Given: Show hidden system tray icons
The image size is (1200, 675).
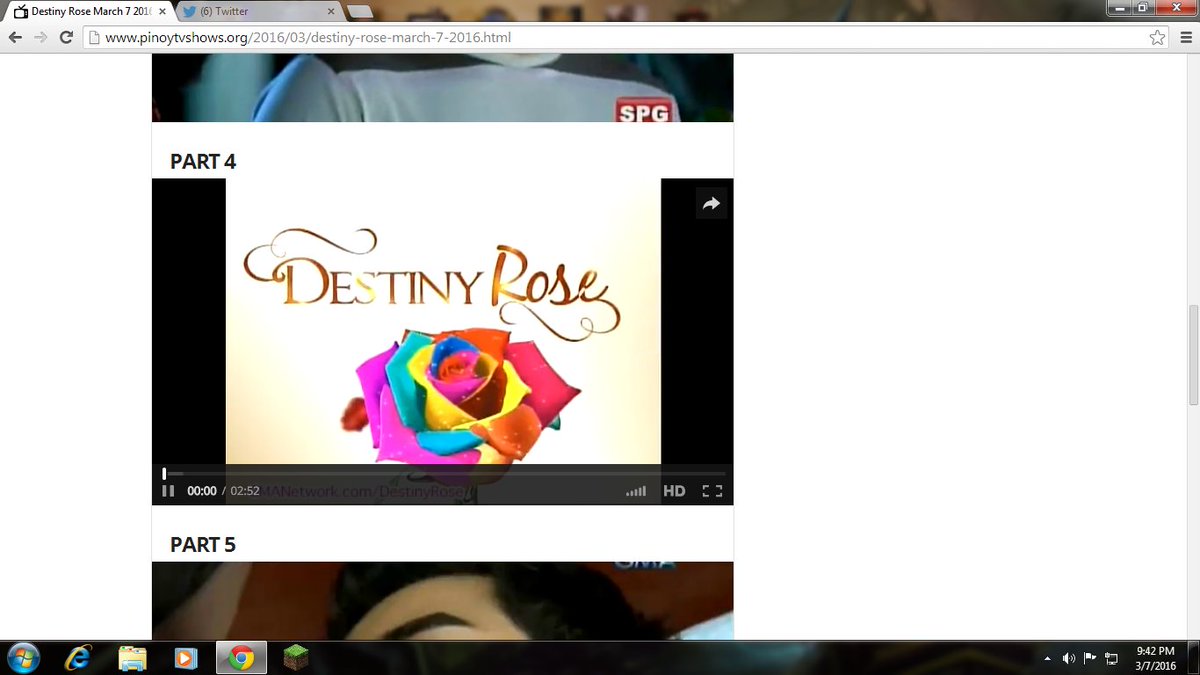Looking at the screenshot, I should tap(1047, 658).
